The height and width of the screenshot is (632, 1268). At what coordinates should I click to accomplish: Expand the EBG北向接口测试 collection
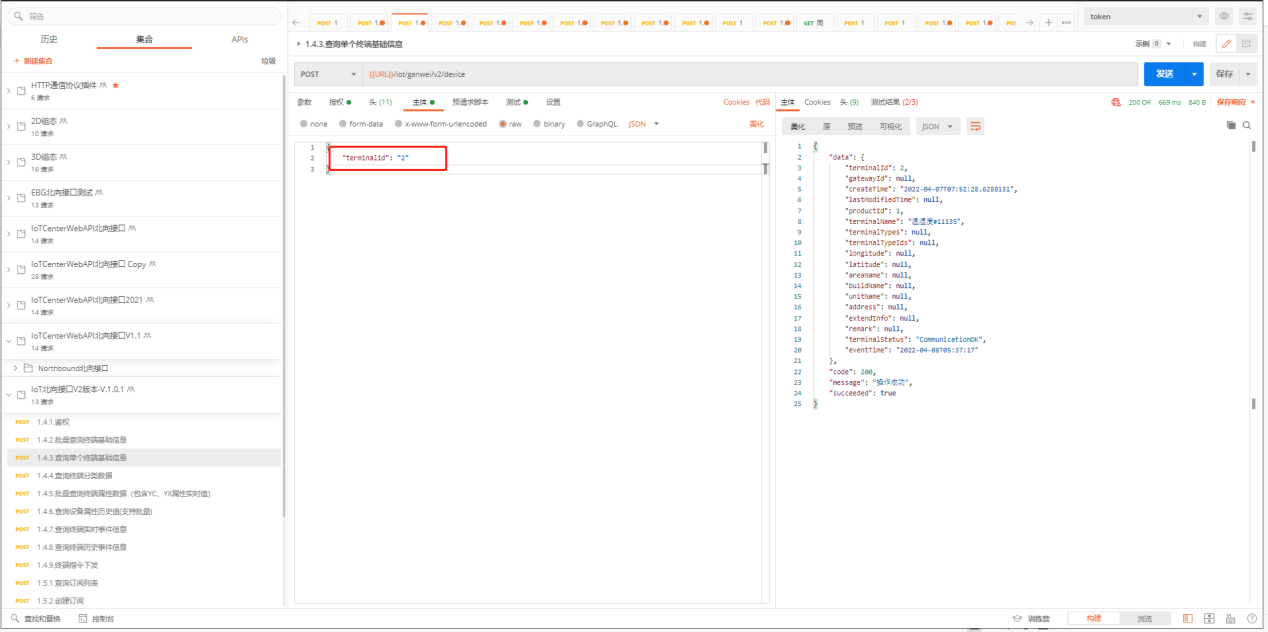(x=9, y=197)
